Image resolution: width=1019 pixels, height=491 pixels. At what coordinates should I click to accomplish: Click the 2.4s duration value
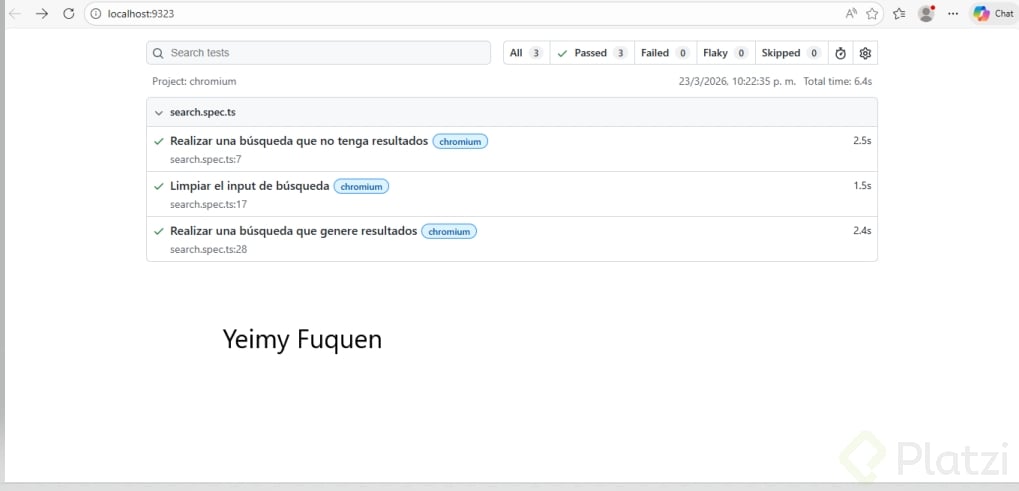[862, 231]
